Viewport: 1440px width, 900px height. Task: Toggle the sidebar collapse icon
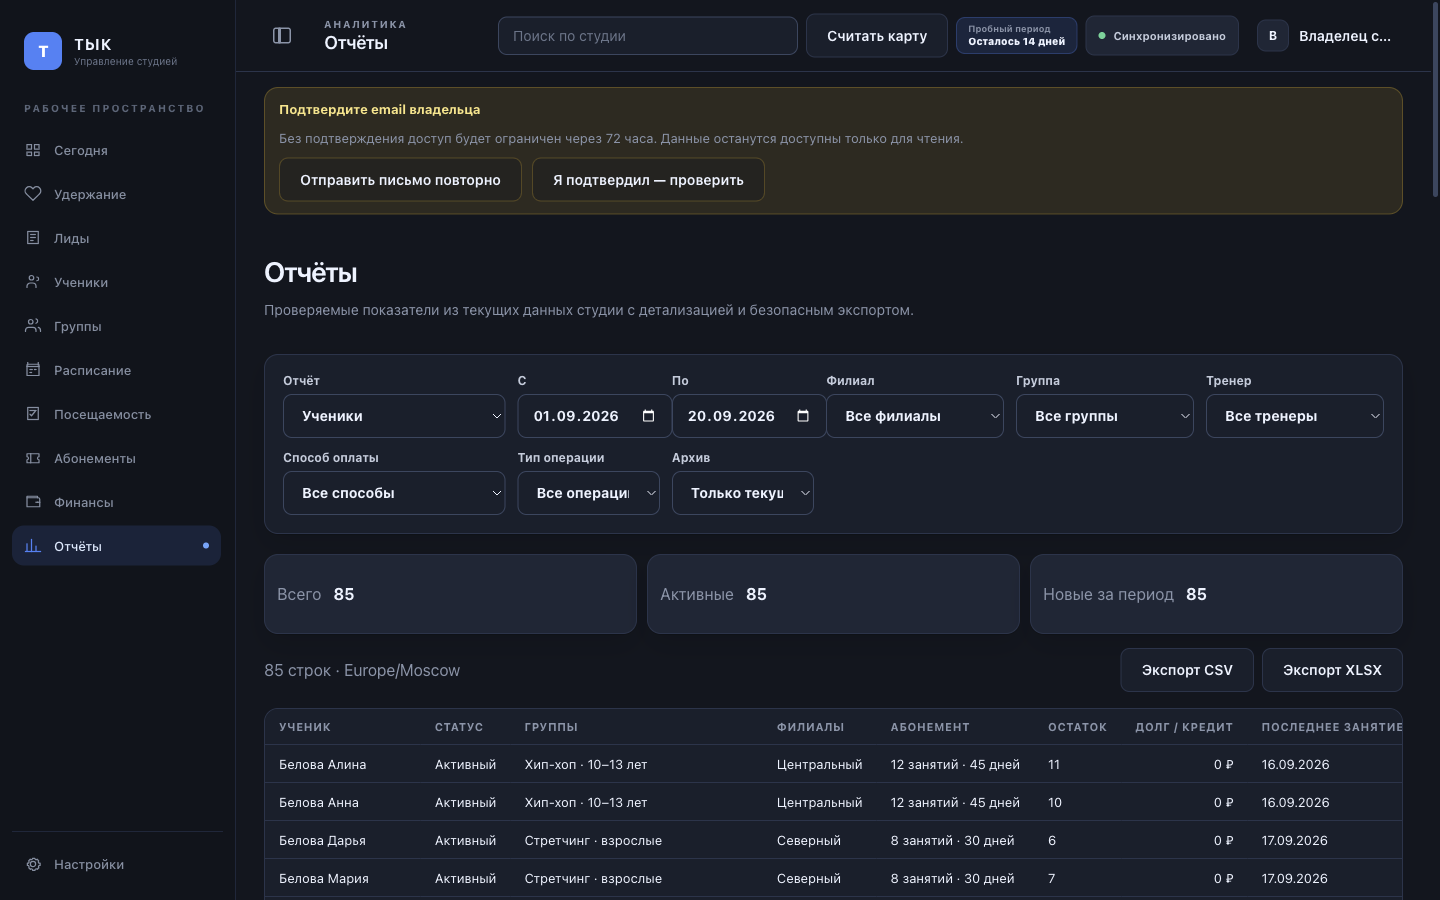click(x=282, y=36)
